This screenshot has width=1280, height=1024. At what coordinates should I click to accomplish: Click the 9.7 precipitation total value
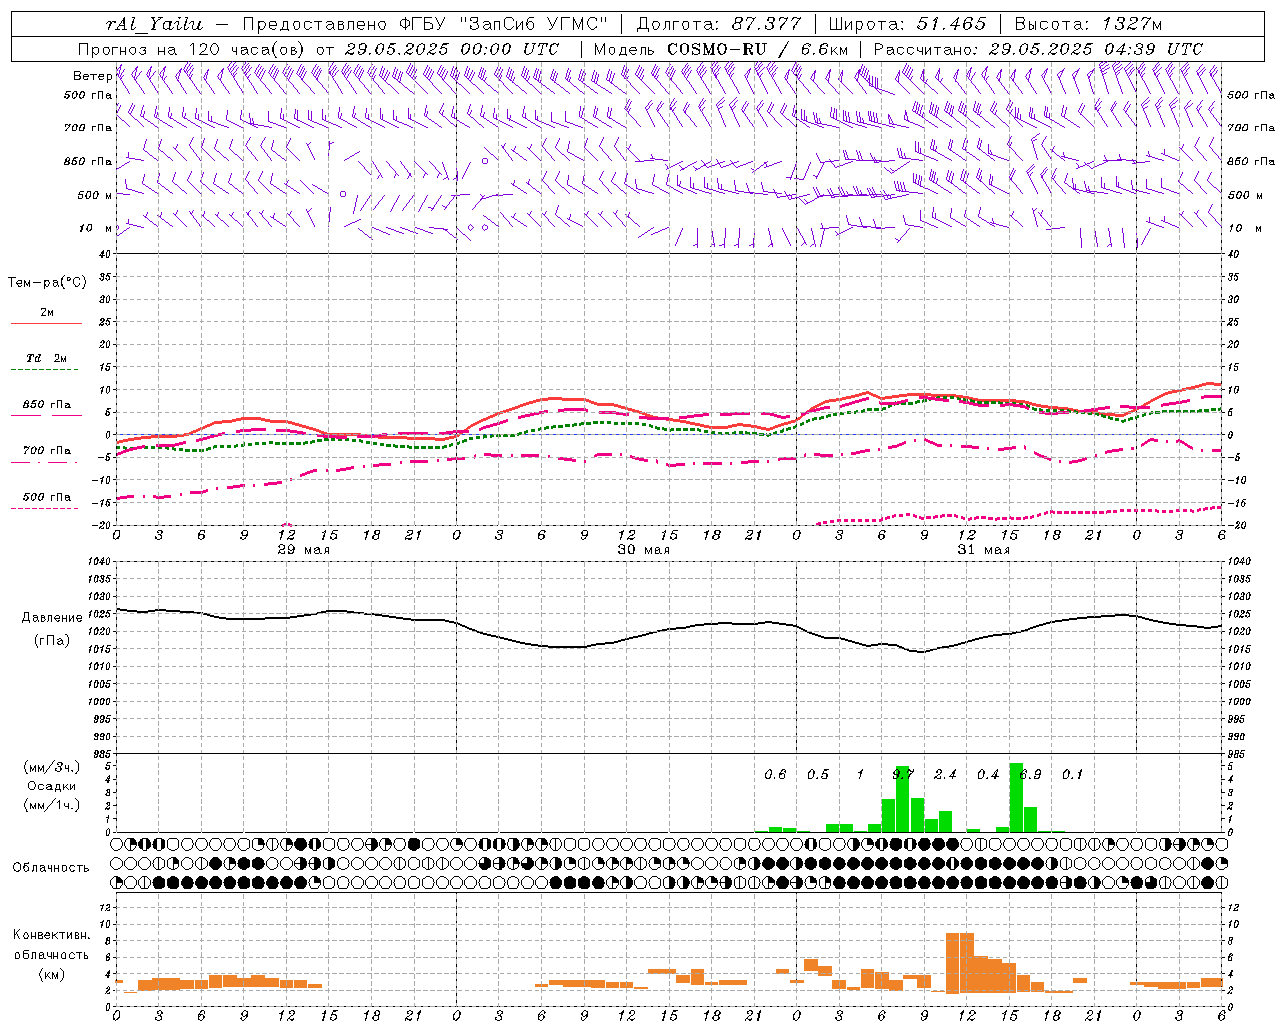[902, 775]
